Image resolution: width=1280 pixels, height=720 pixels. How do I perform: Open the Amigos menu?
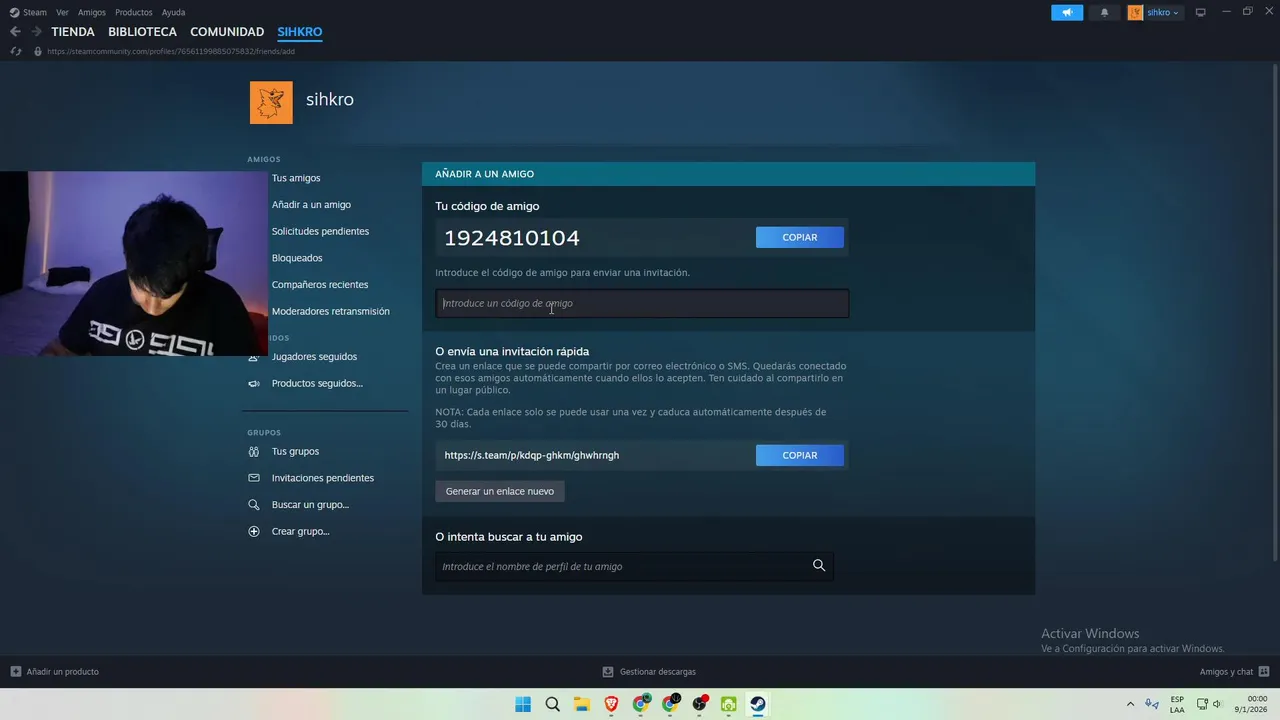92,12
